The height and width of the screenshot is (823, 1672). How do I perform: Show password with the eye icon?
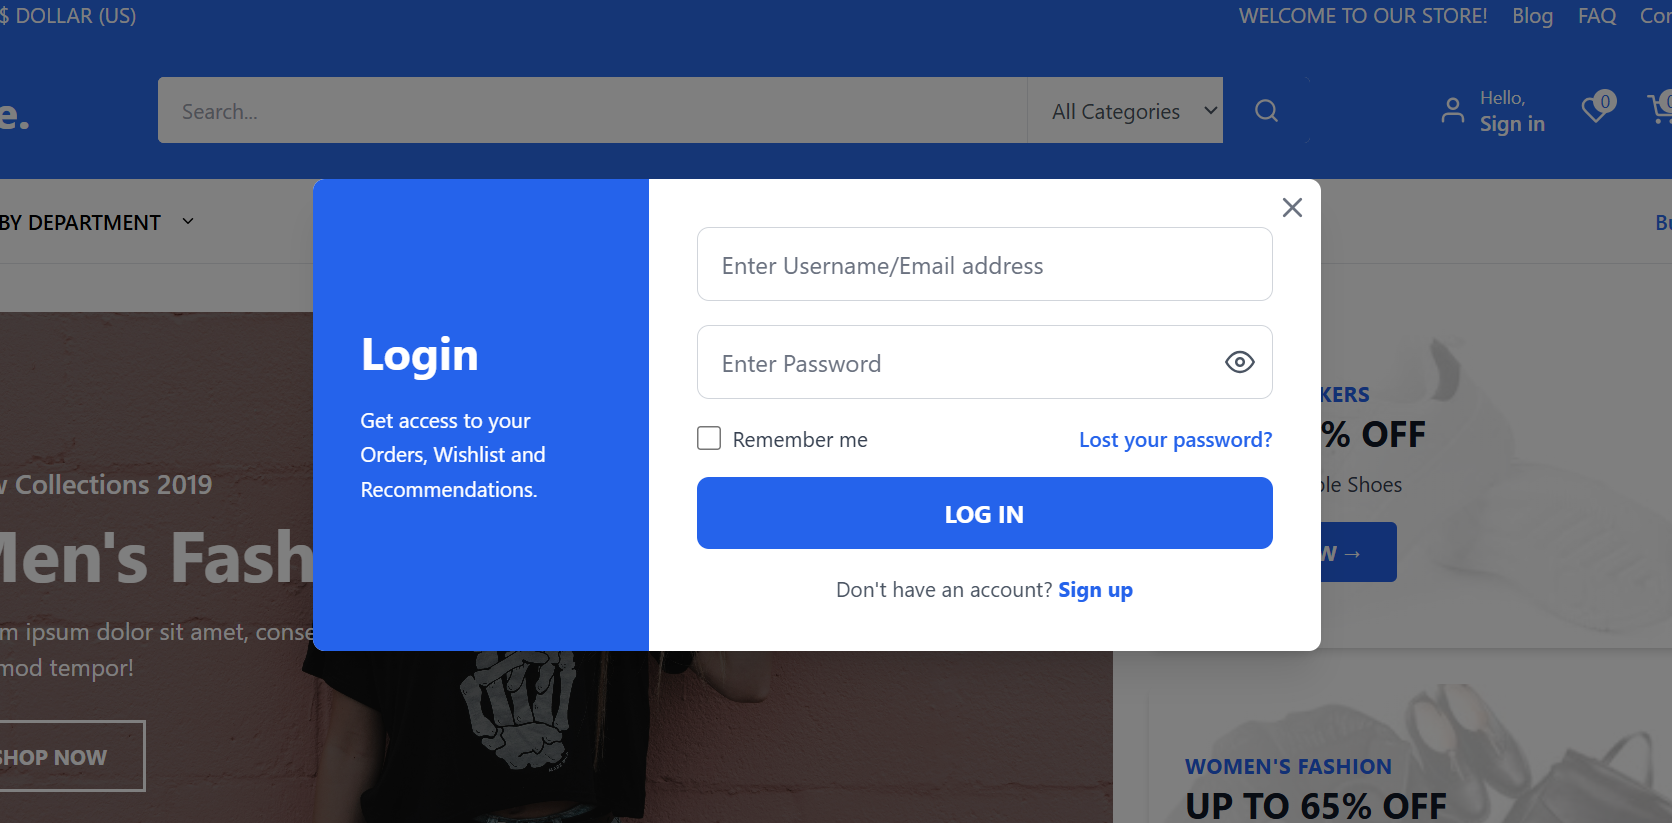pos(1239,362)
